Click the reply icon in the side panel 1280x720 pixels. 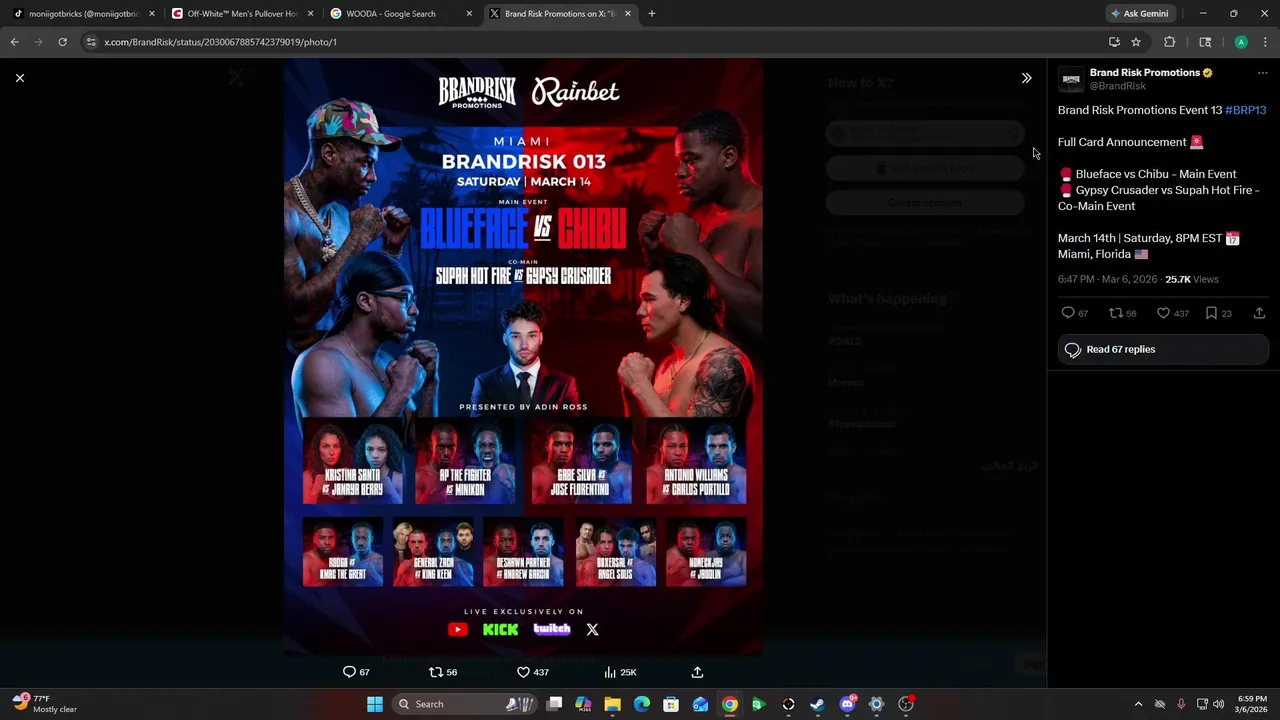pyautogui.click(x=1068, y=313)
